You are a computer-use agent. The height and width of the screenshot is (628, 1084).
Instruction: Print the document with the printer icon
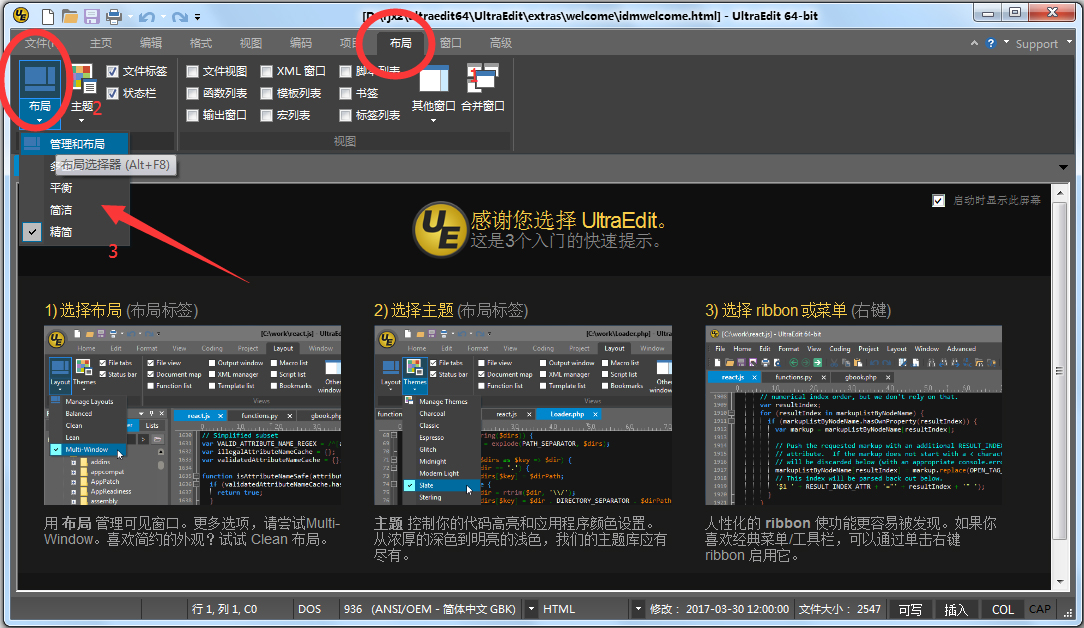click(113, 15)
